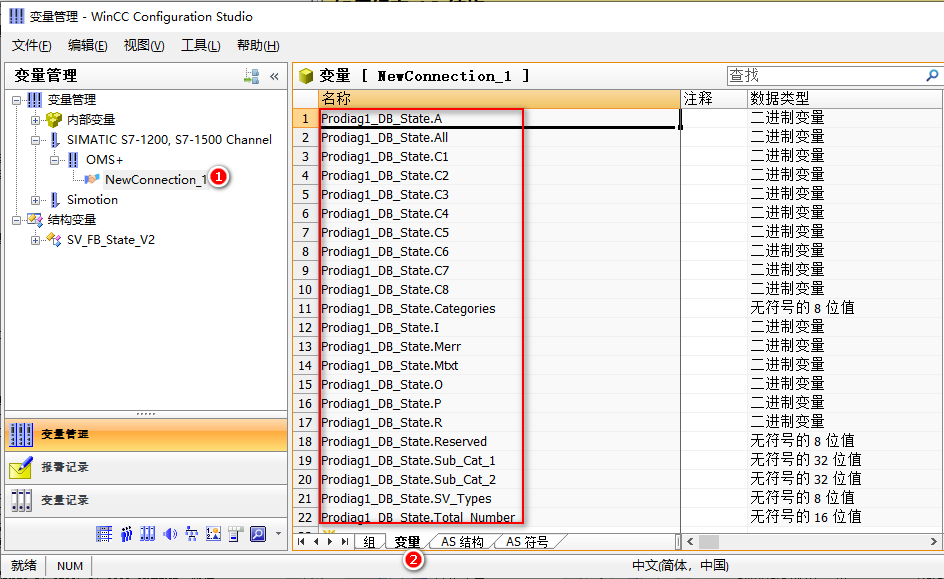Click the magnifier icon in navigation toolbar
The image size is (944, 579).
click(258, 534)
